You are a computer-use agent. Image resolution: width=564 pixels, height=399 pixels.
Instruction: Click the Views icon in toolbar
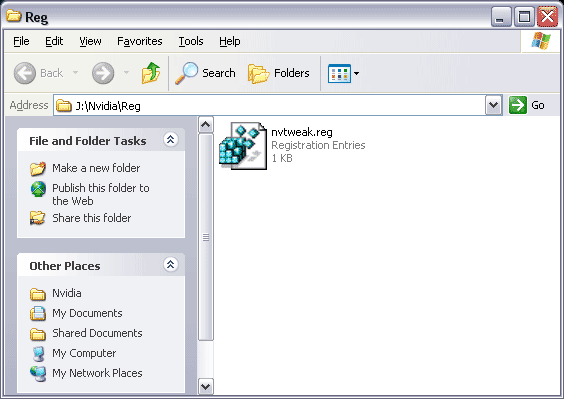[x=339, y=73]
